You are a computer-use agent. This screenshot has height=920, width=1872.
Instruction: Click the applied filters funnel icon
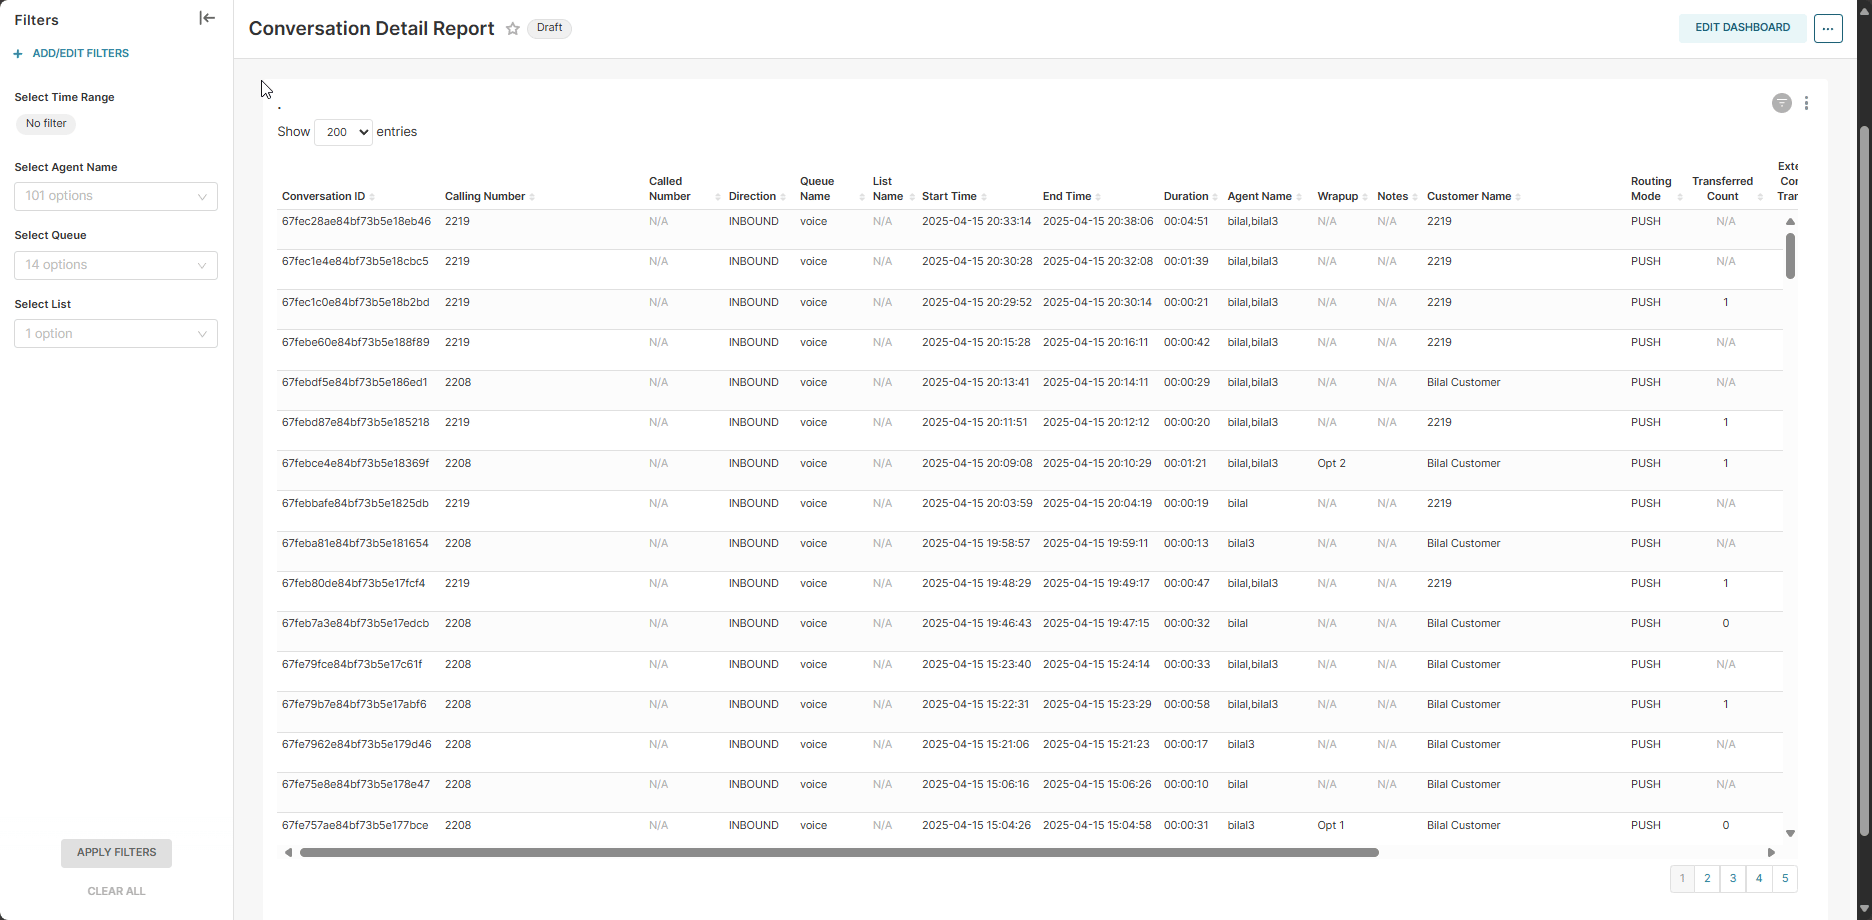1781,103
